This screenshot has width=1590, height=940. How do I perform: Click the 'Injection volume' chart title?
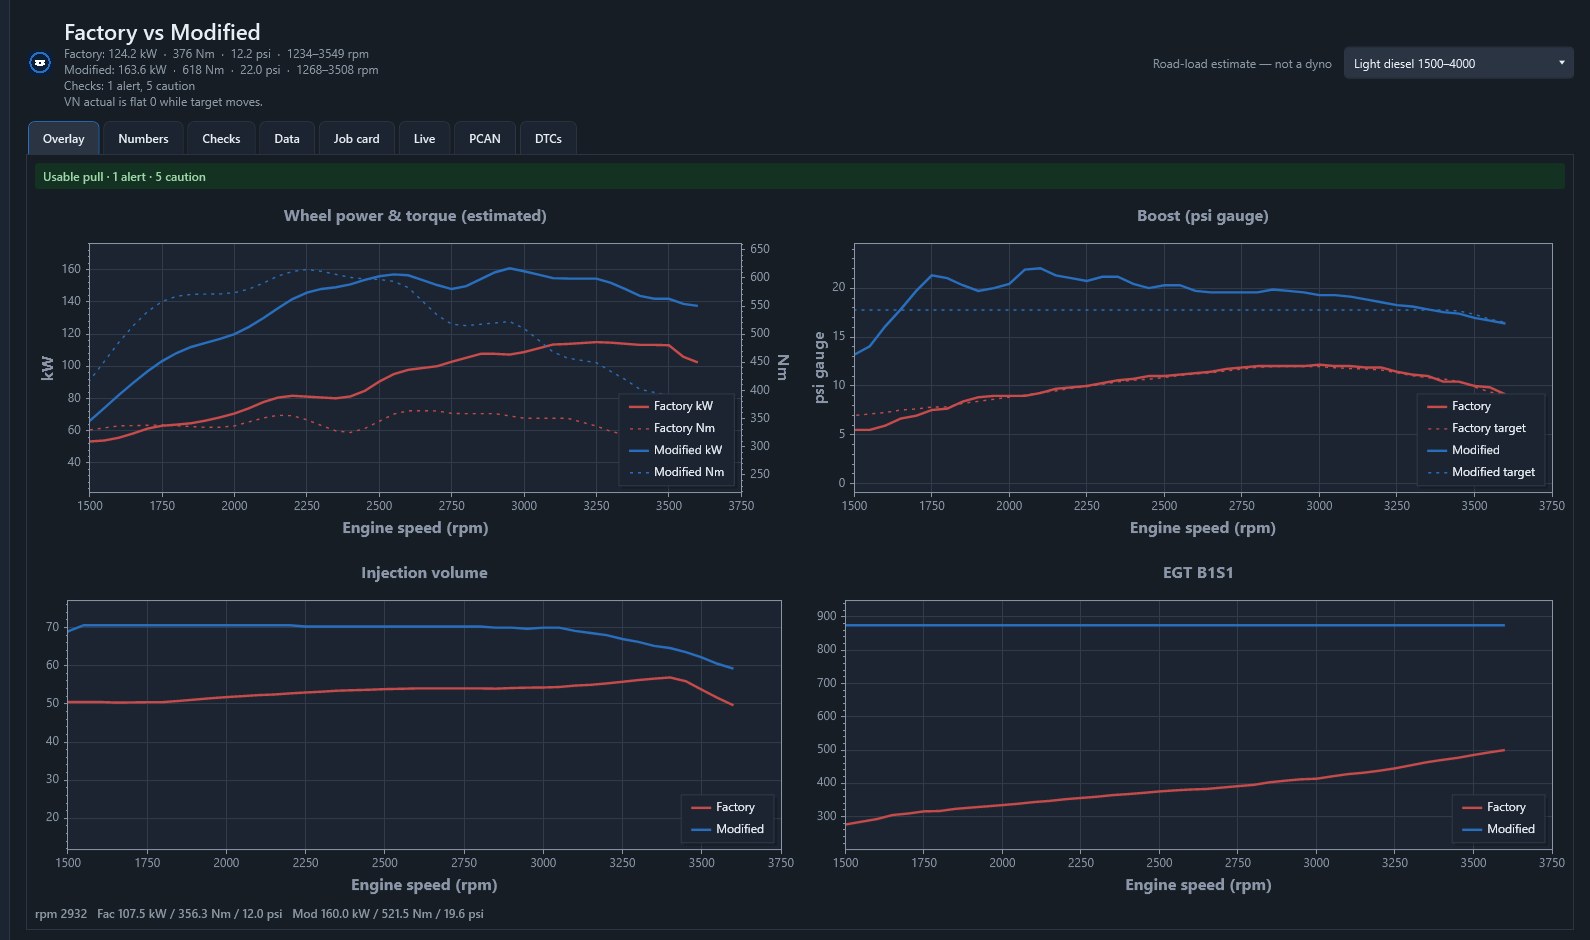click(424, 573)
